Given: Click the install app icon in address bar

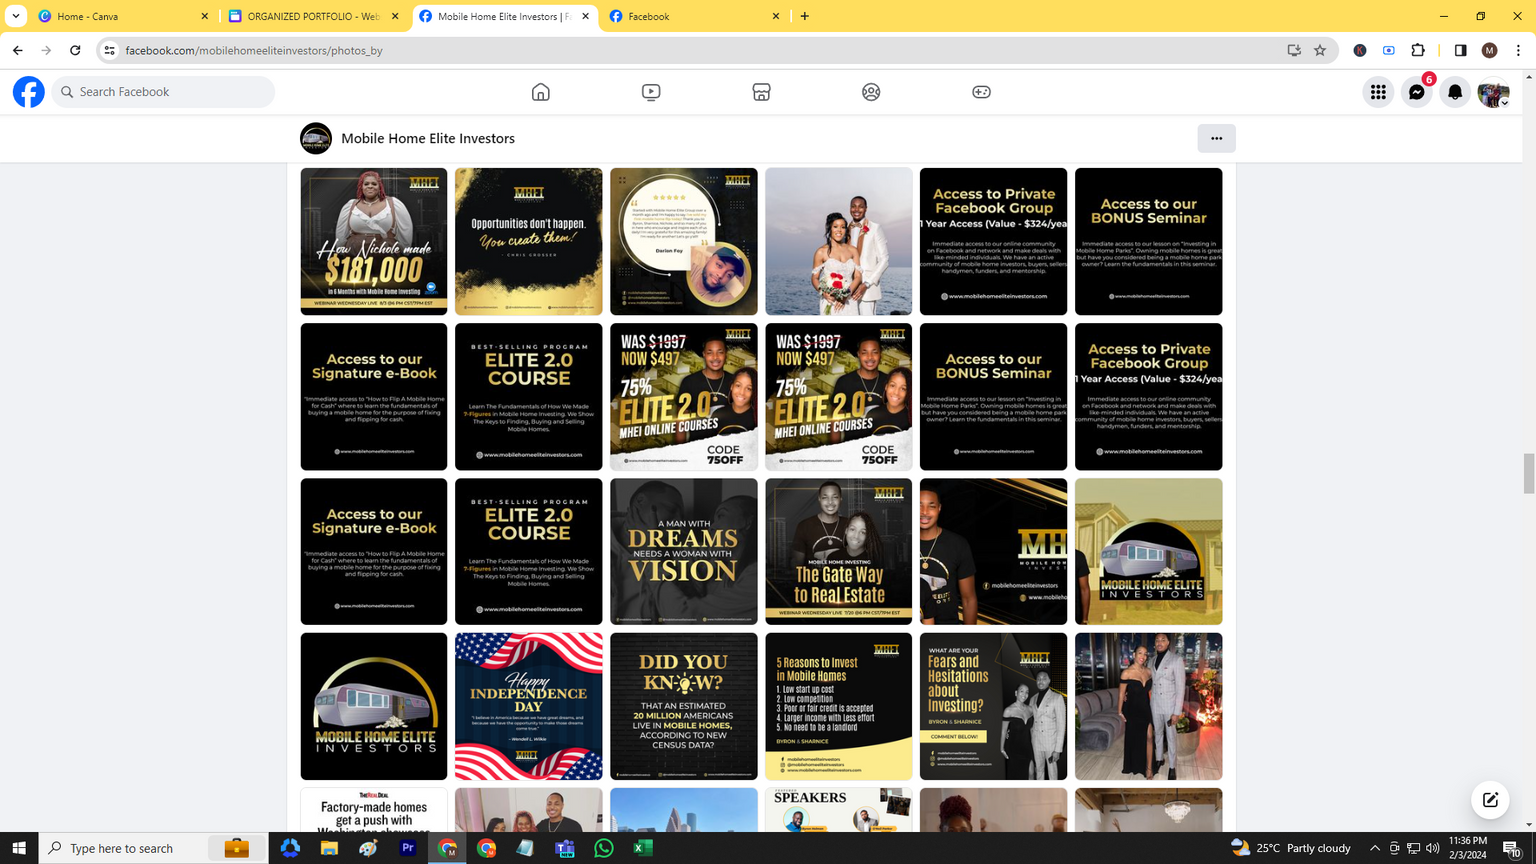Looking at the screenshot, I should pyautogui.click(x=1294, y=50).
